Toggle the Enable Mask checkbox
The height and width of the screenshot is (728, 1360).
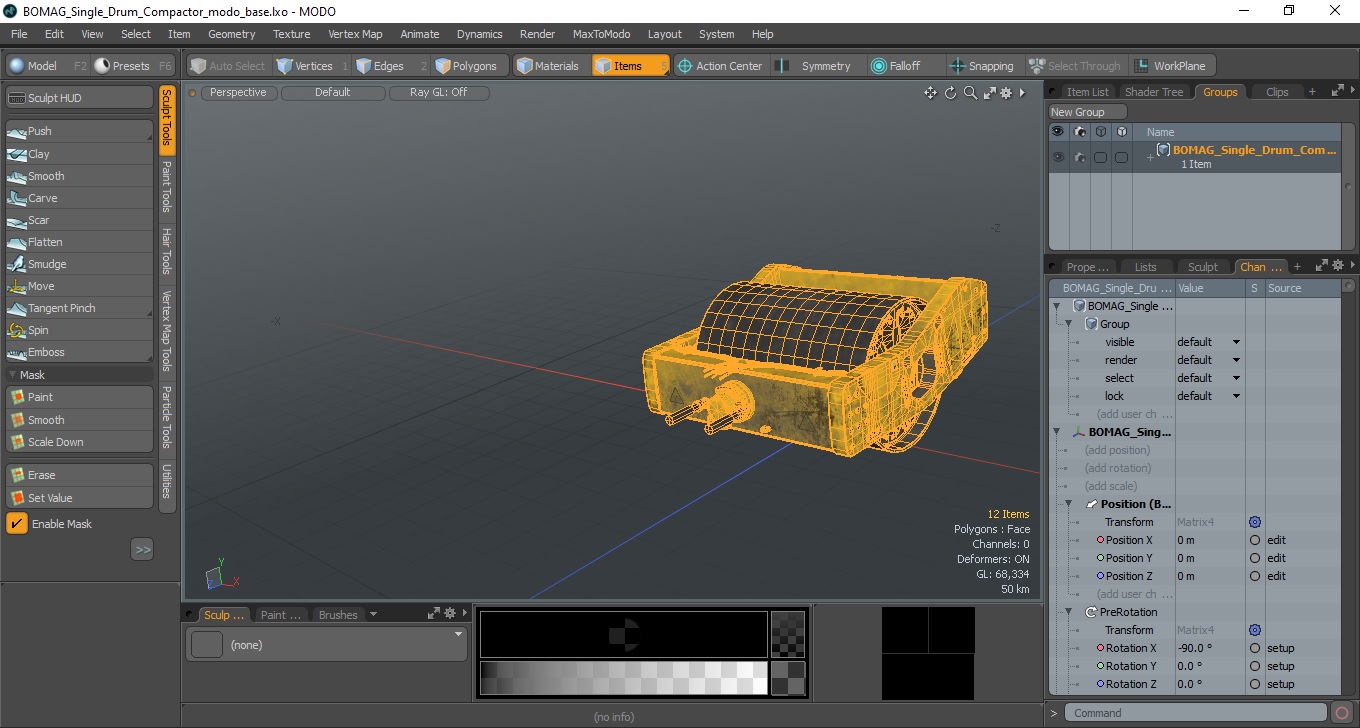tap(17, 523)
